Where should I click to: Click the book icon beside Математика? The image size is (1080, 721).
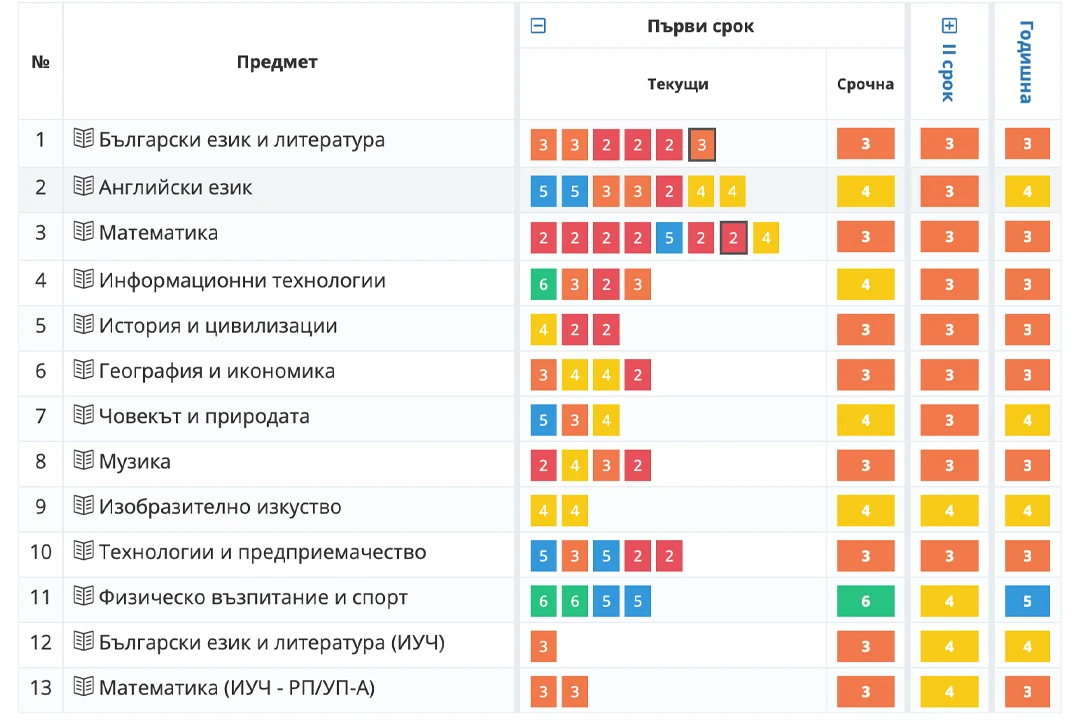pyautogui.click(x=83, y=231)
